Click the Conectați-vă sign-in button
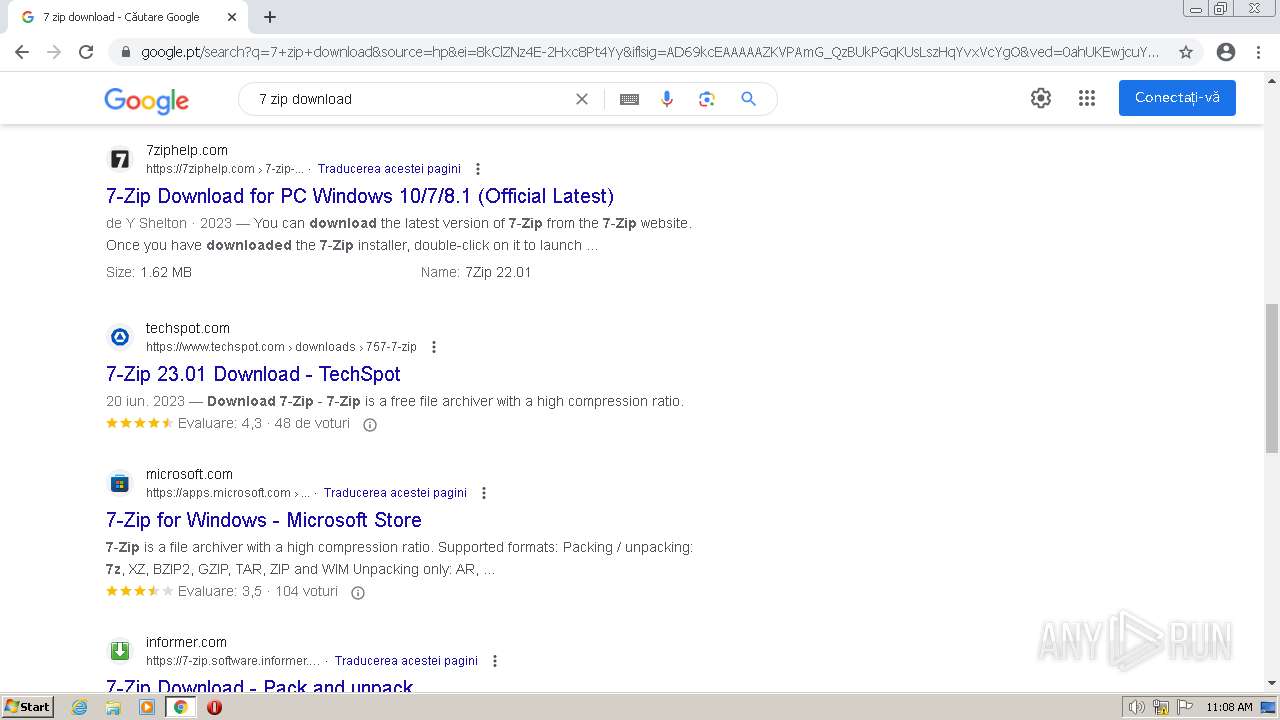The image size is (1280, 720). pos(1177,98)
